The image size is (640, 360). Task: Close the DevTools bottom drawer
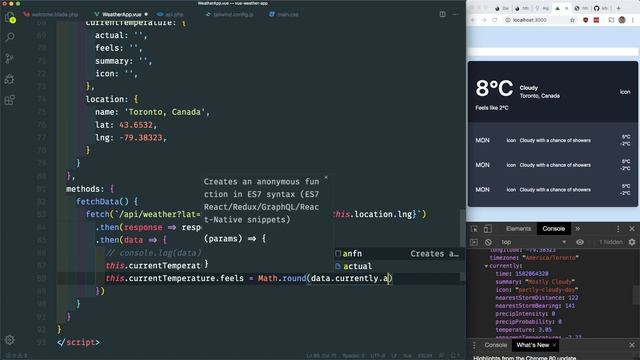[632, 345]
